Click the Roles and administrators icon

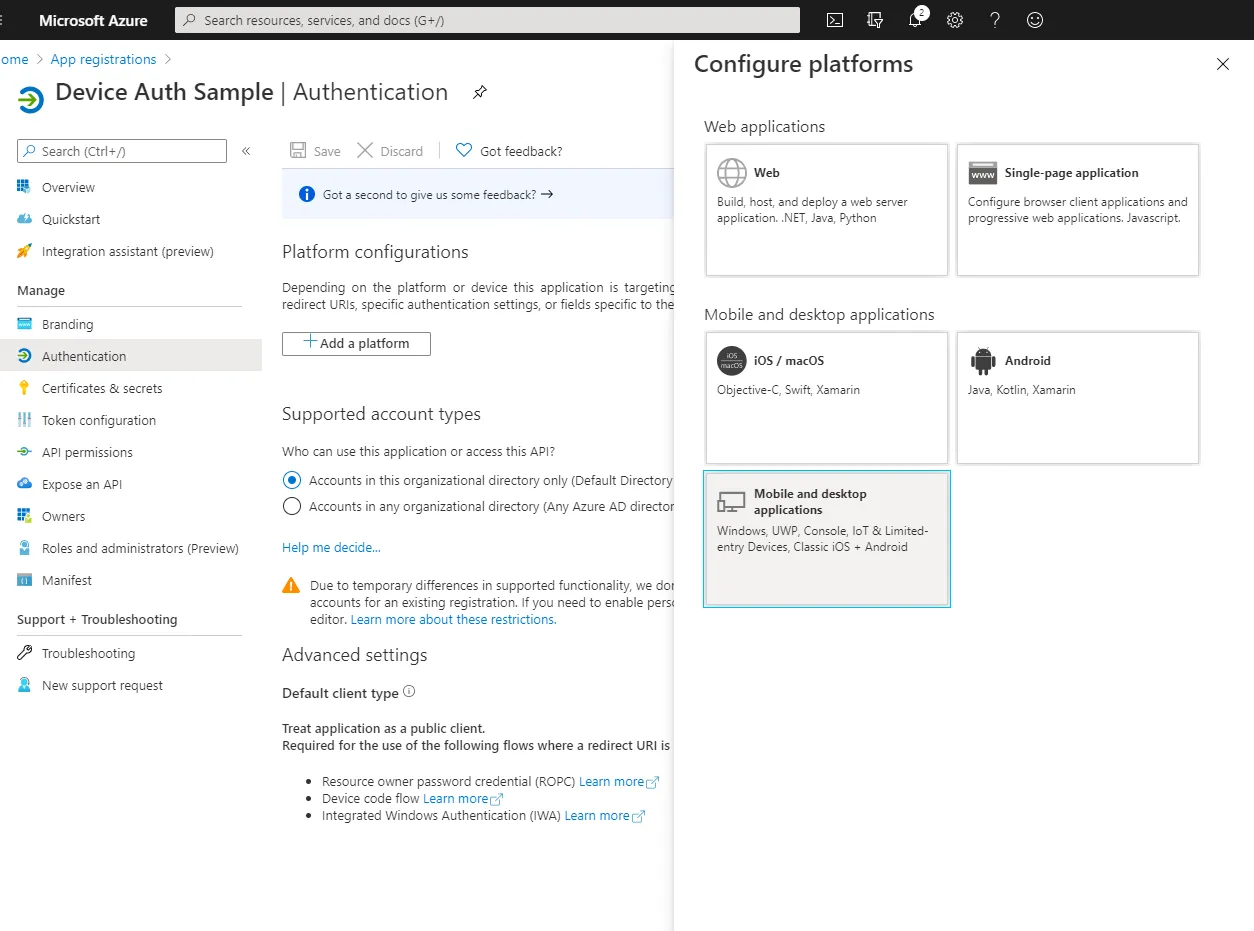[x=24, y=548]
